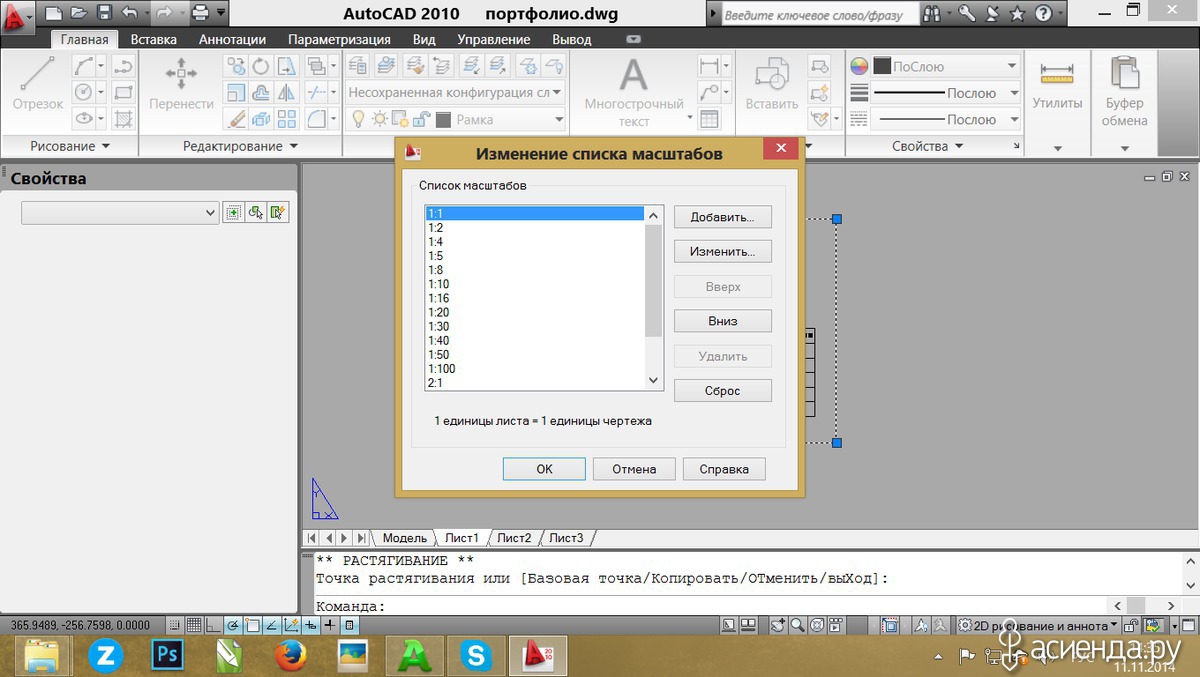
Task: Click OK in the scale list dialog
Action: pos(544,469)
